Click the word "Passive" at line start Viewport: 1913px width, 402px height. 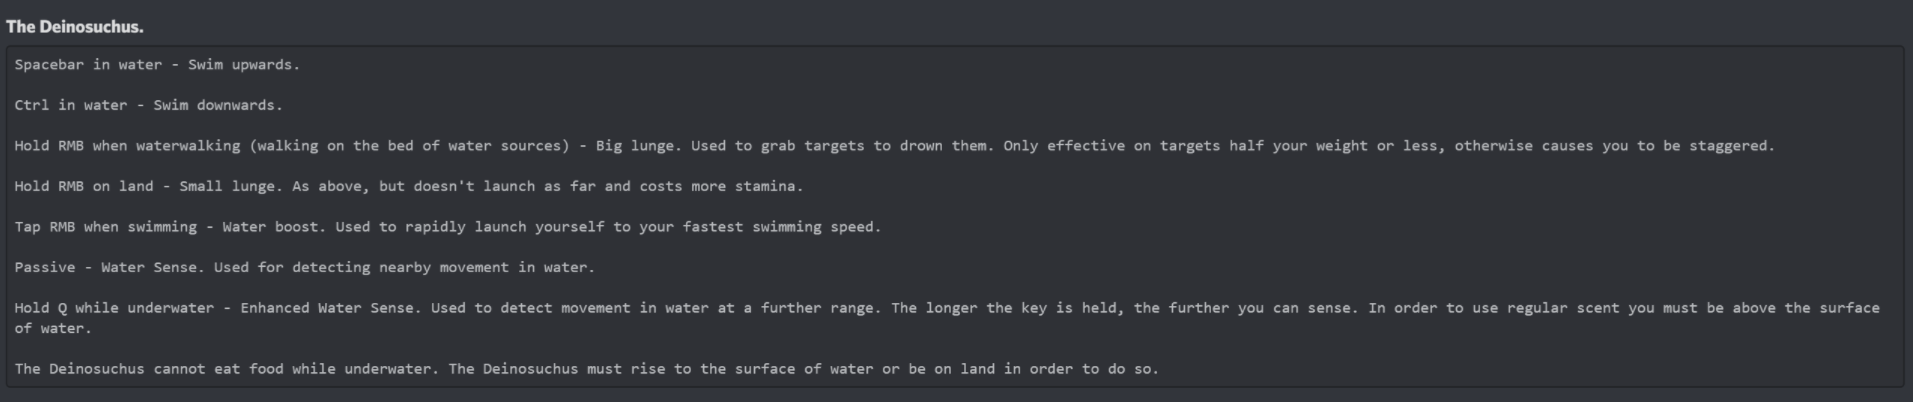tap(44, 267)
